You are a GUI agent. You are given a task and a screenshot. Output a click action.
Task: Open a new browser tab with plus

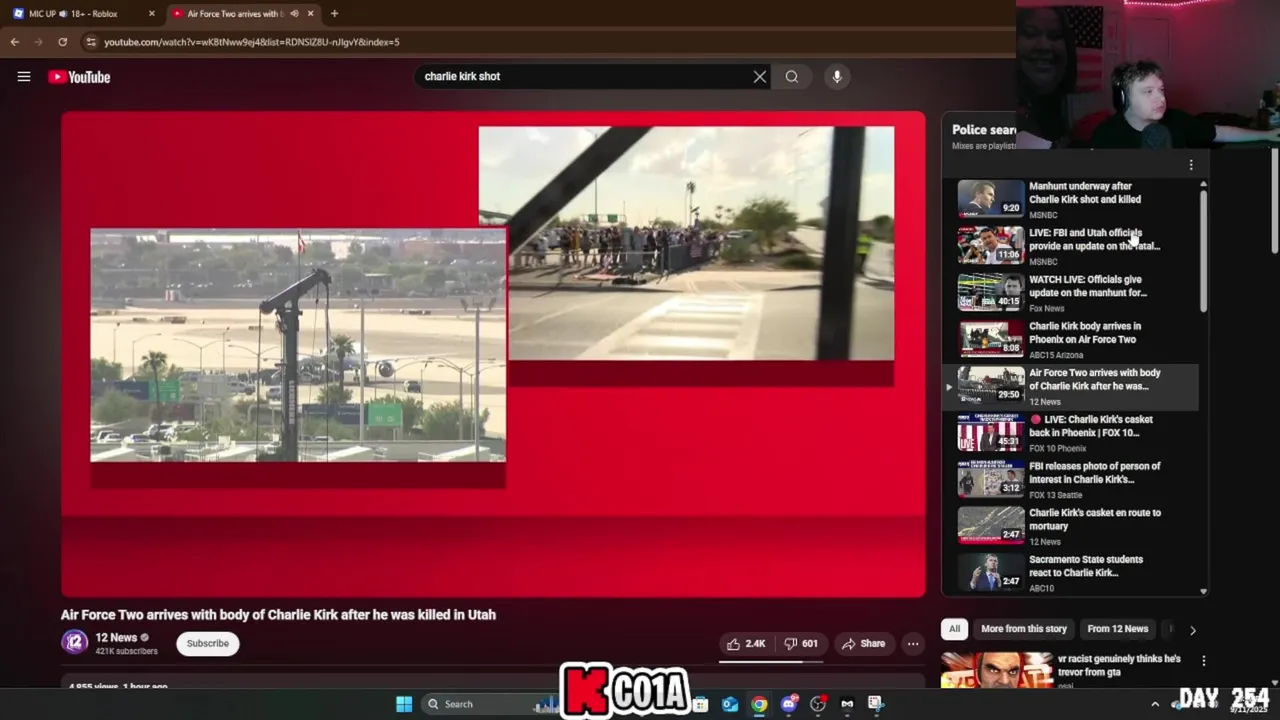[x=334, y=13]
